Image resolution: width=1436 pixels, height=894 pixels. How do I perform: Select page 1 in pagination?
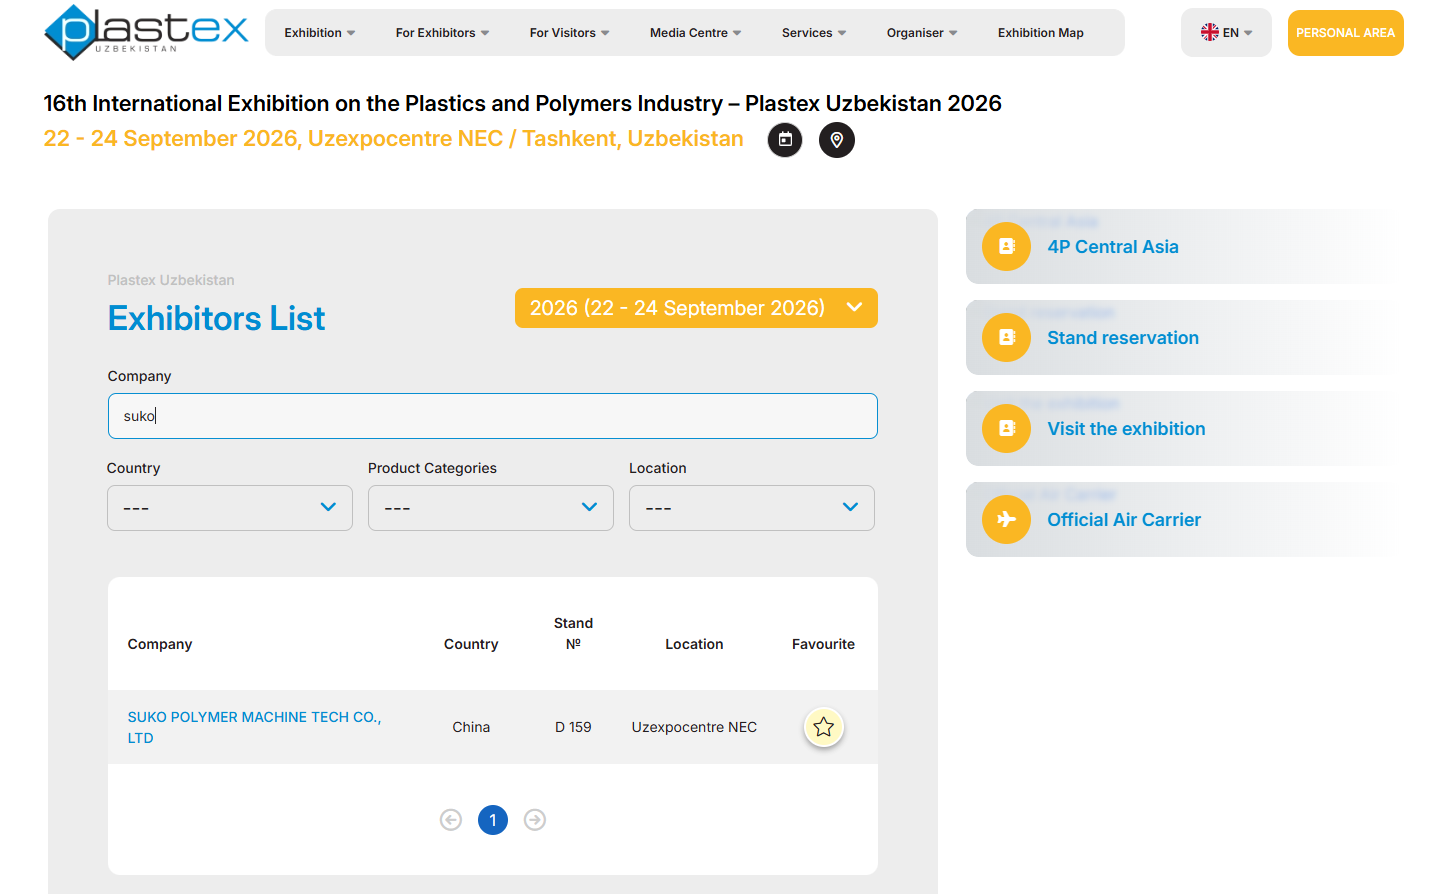[x=493, y=820]
